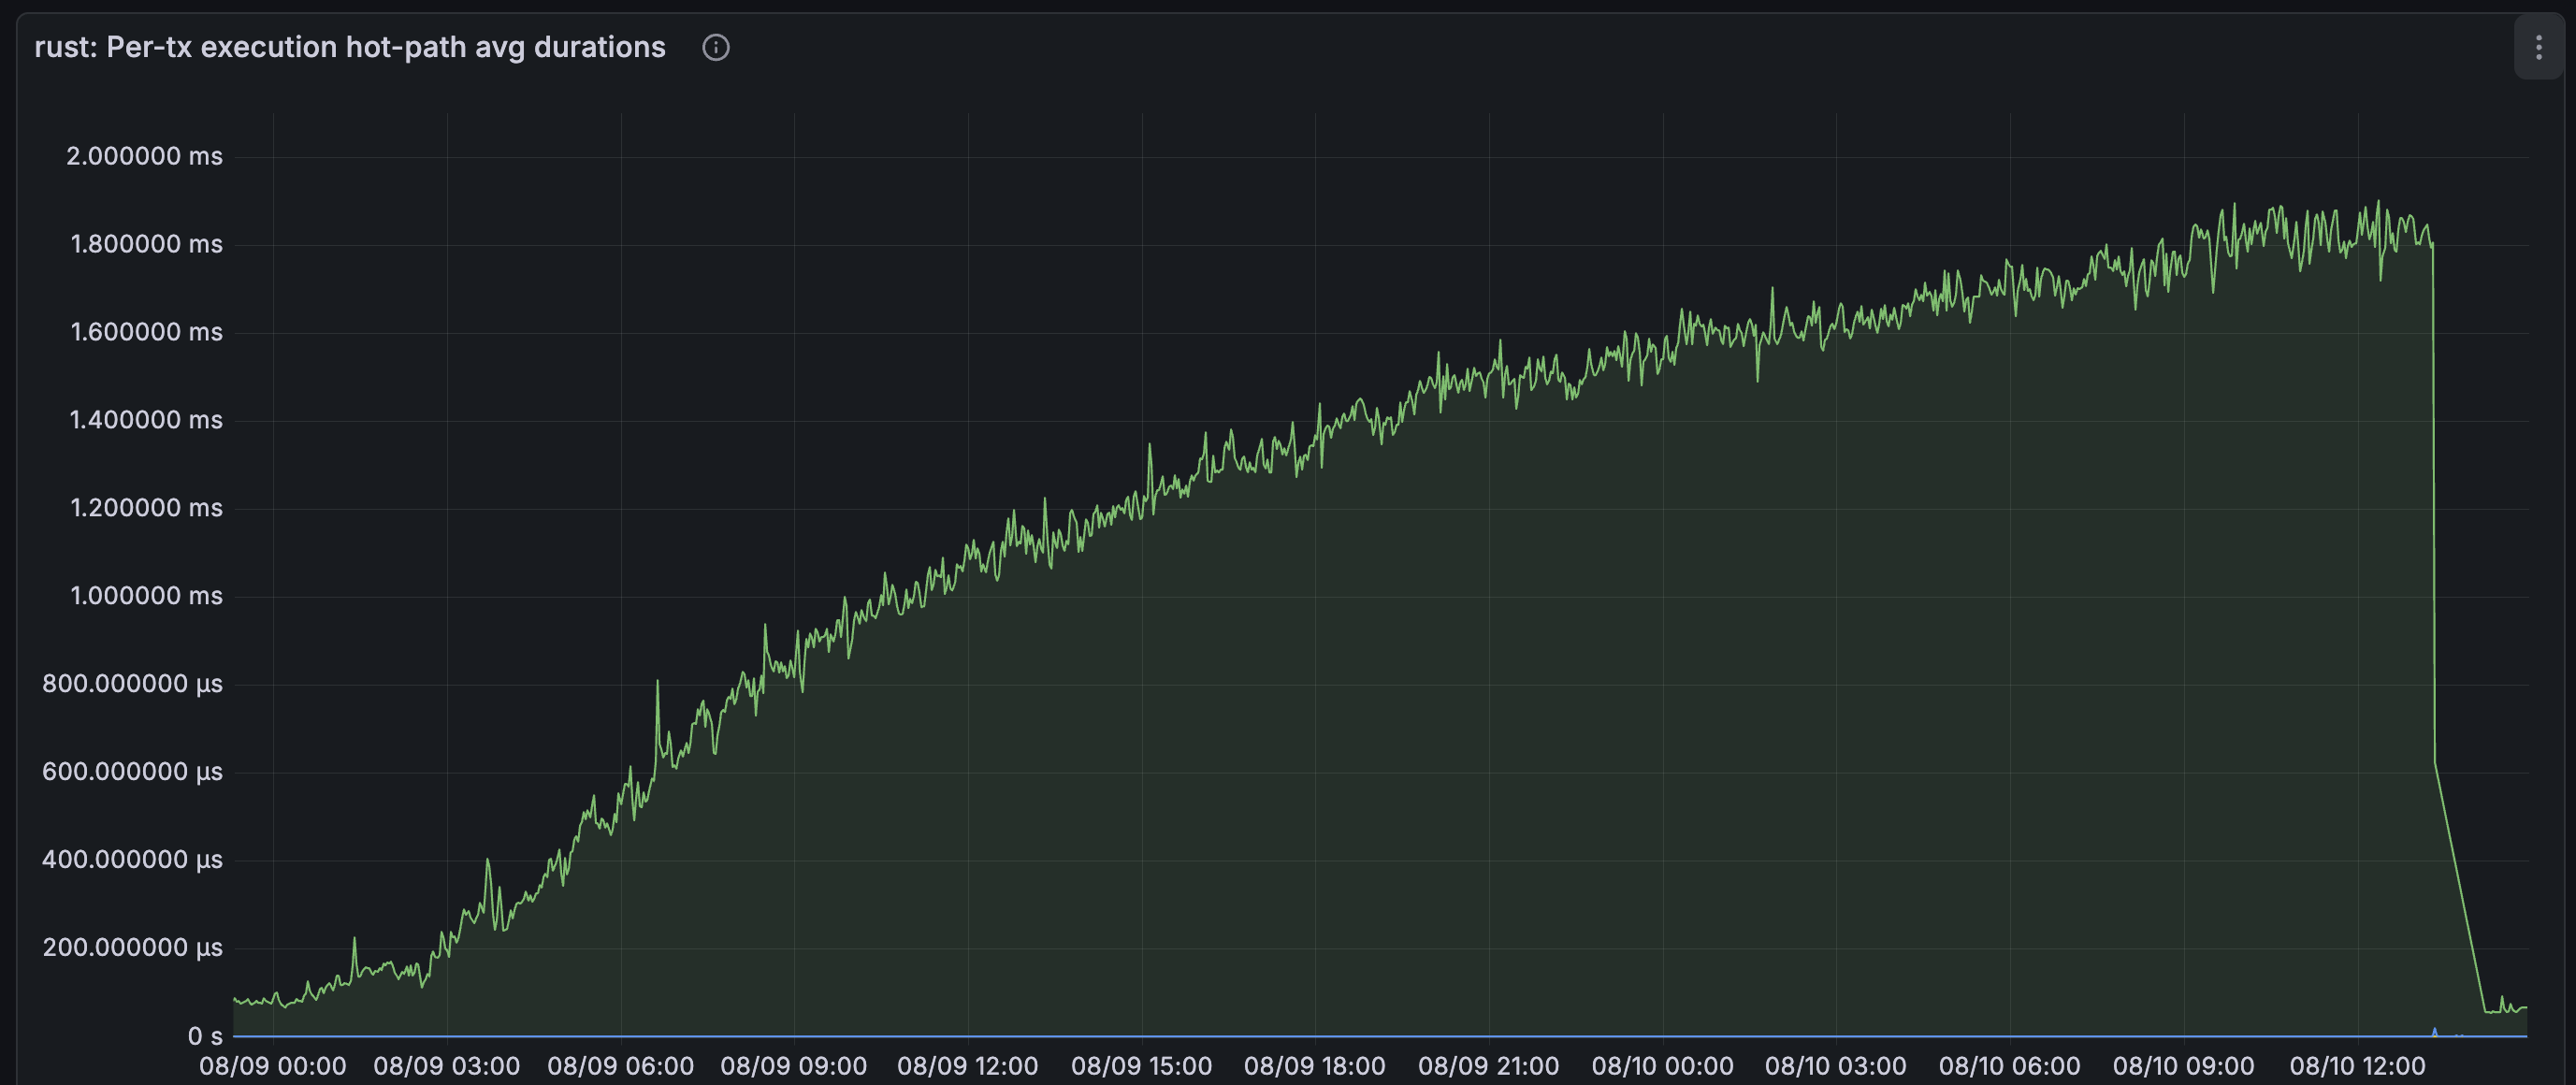The image size is (2576, 1085).
Task: Select the '1.600000 ms' y-axis value
Action: (146, 332)
